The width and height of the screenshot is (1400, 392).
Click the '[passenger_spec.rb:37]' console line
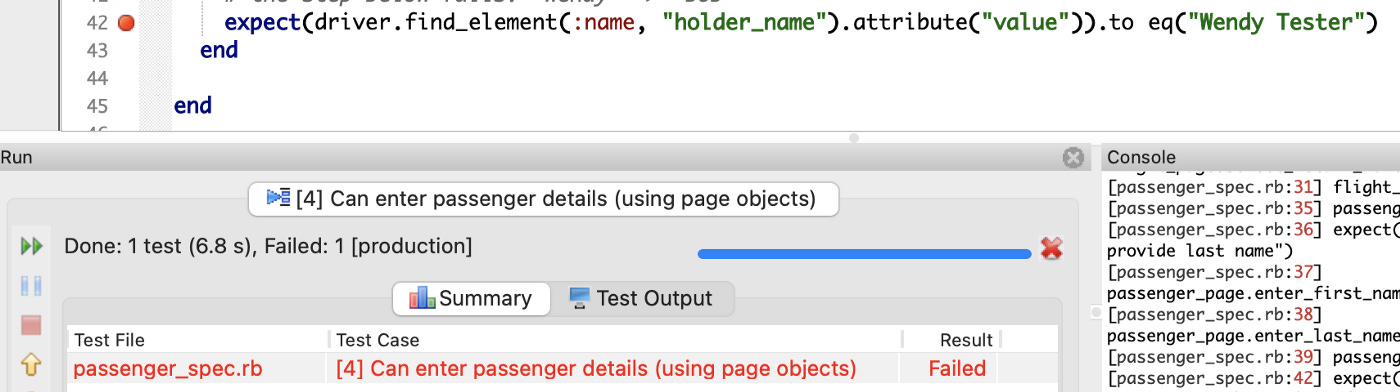click(x=1215, y=272)
